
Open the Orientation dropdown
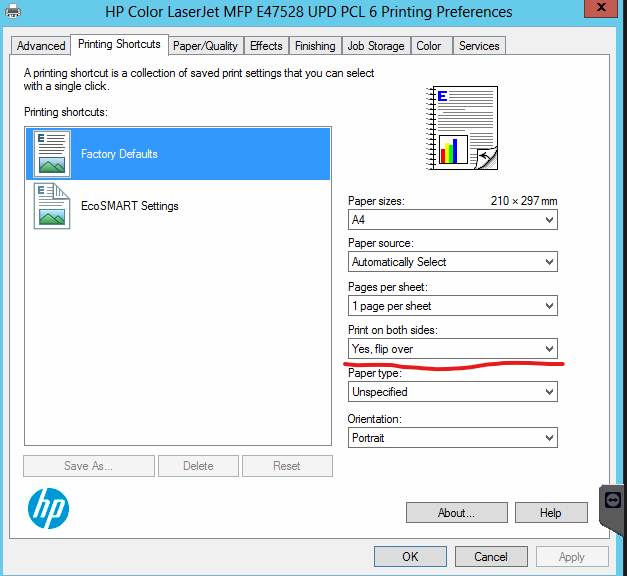point(453,438)
